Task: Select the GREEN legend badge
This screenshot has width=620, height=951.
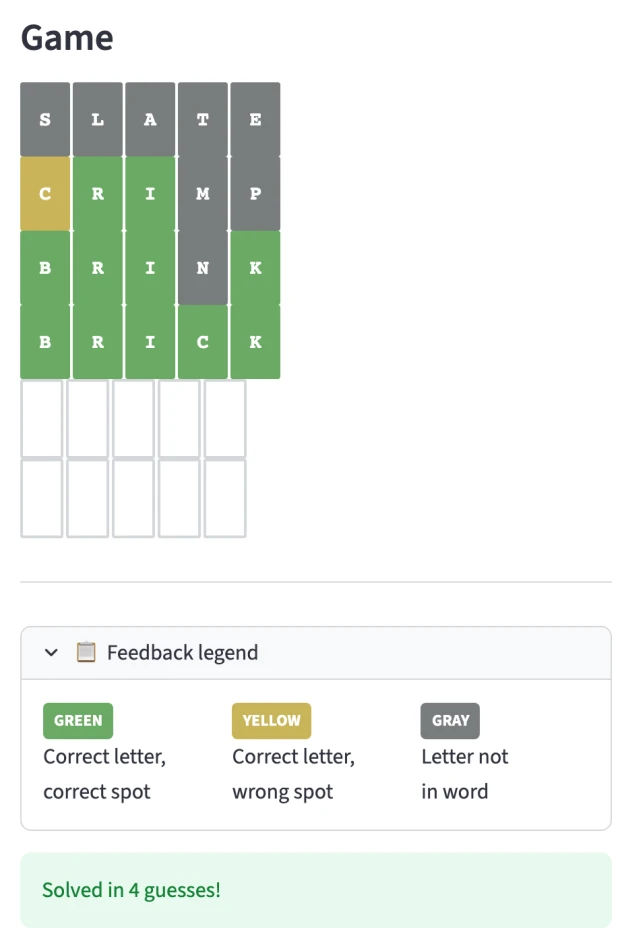Action: tap(78, 721)
